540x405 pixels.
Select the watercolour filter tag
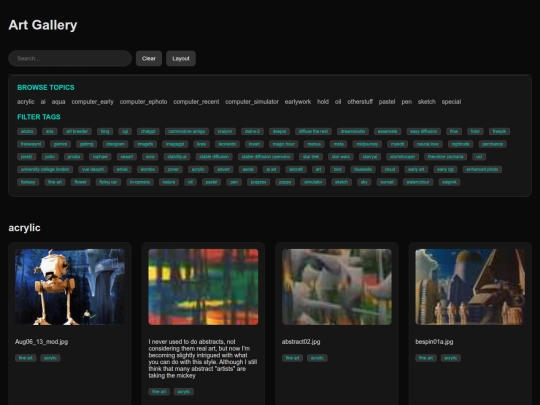point(418,183)
